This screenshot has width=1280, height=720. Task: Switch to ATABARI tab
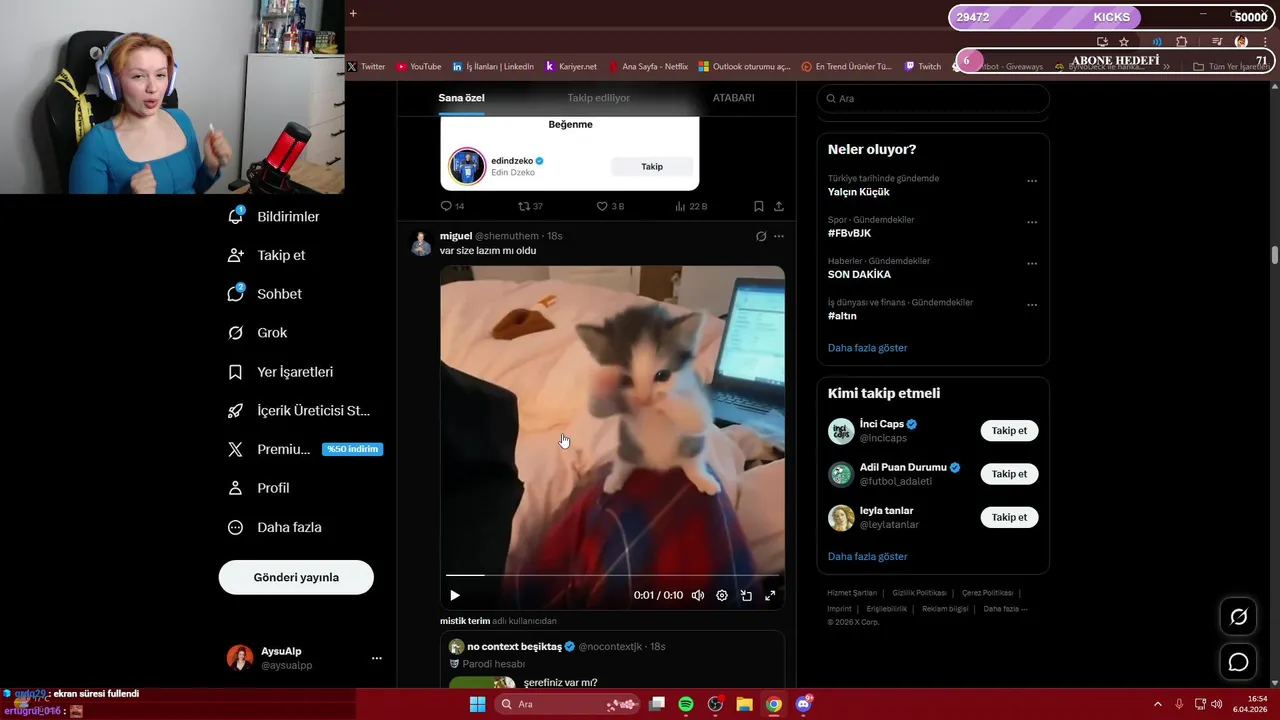[x=733, y=98]
